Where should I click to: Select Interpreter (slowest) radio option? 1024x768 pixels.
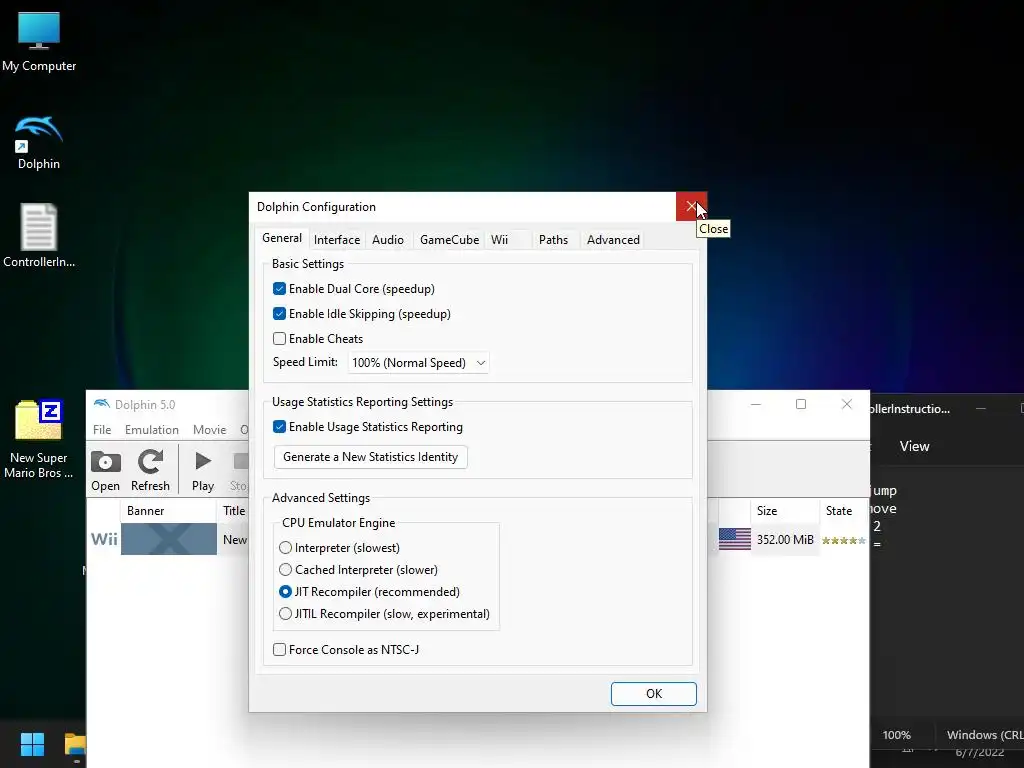(285, 547)
